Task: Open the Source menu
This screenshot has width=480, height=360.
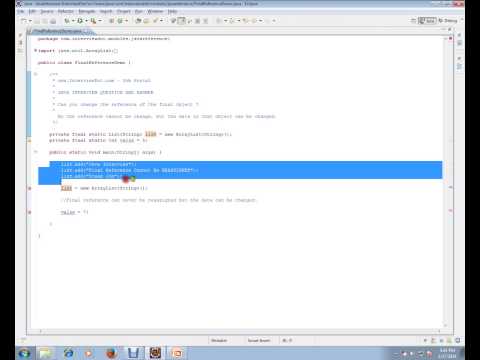Action: point(47,11)
